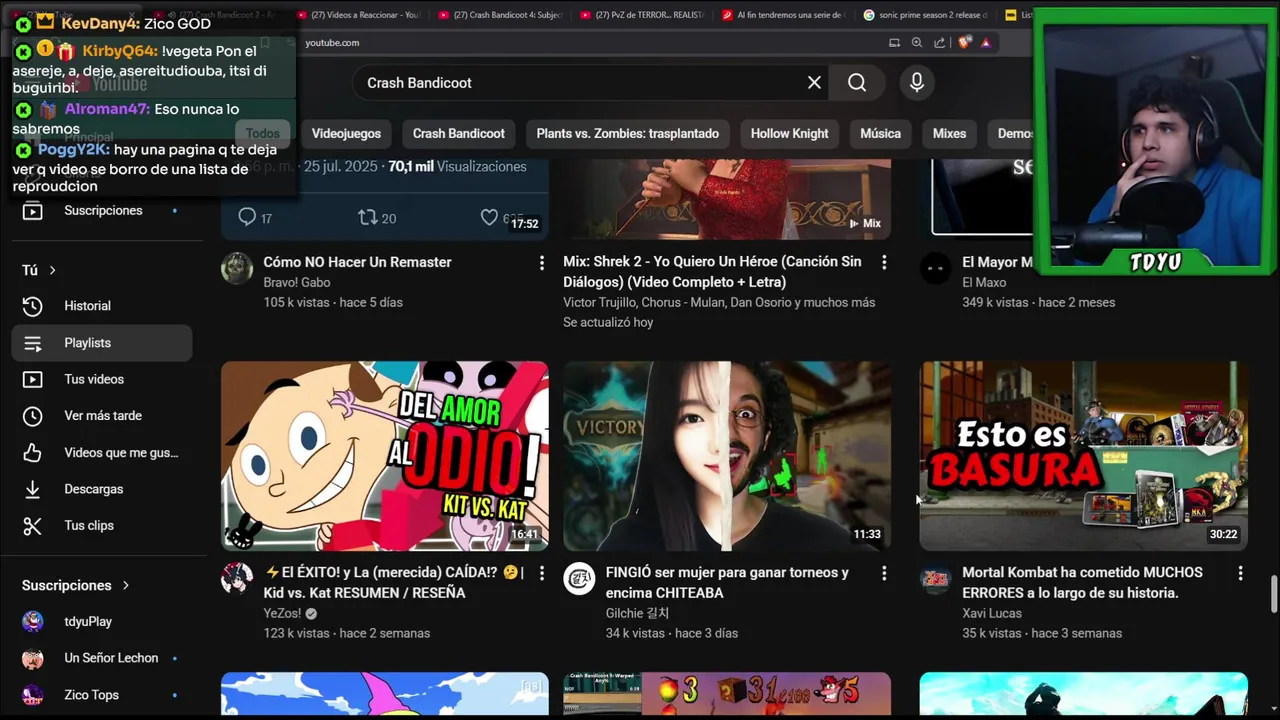Open the Un Señor Lechon channel subscription
The image size is (1280, 720).
101,658
